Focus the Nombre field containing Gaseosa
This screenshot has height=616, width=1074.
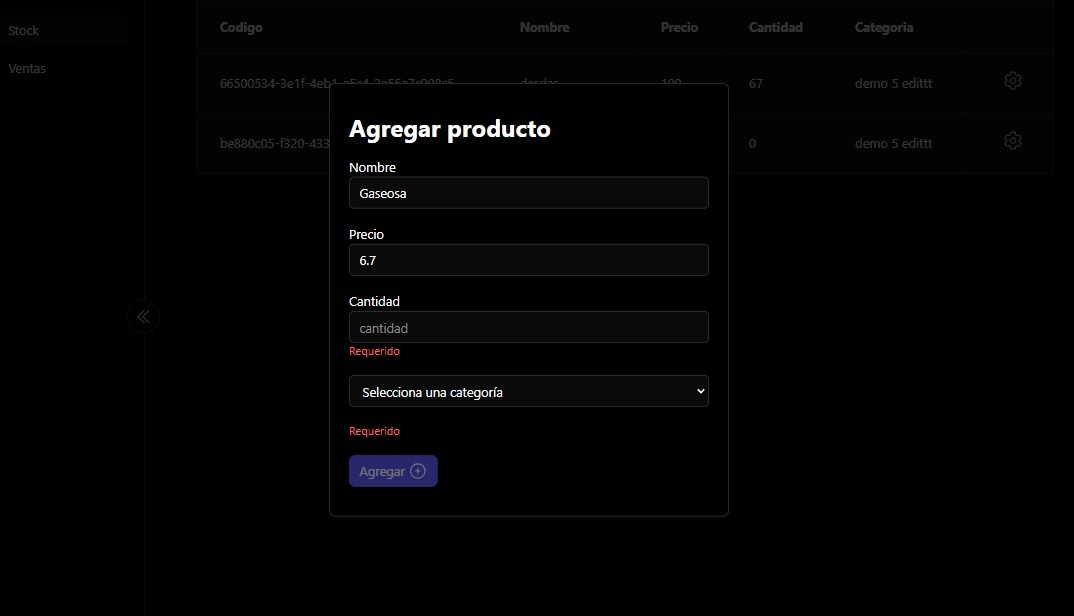coord(528,193)
